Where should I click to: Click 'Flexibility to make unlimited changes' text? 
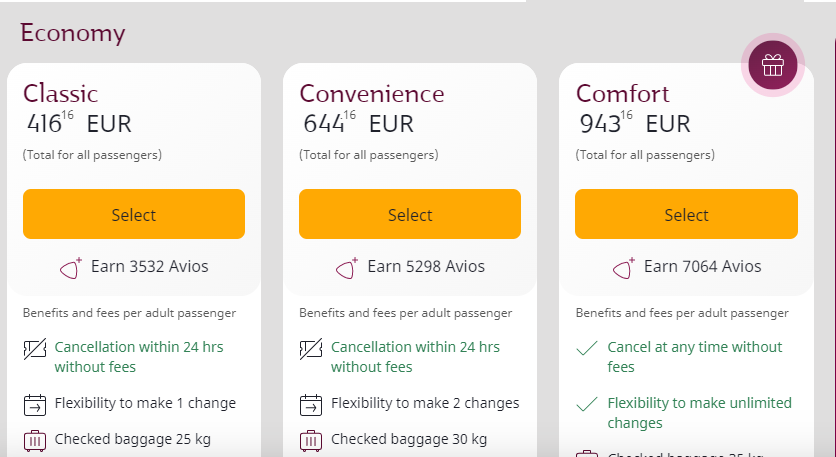(700, 413)
